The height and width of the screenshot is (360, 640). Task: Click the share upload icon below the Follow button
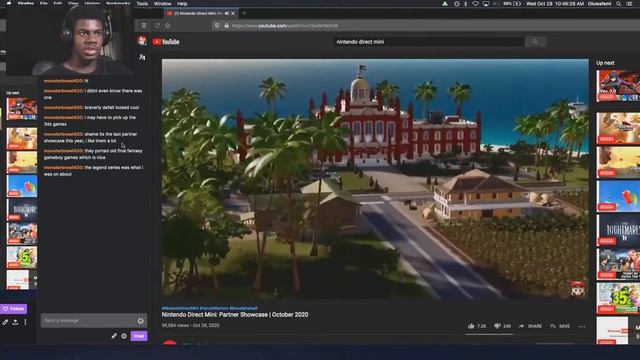[x=15, y=322]
